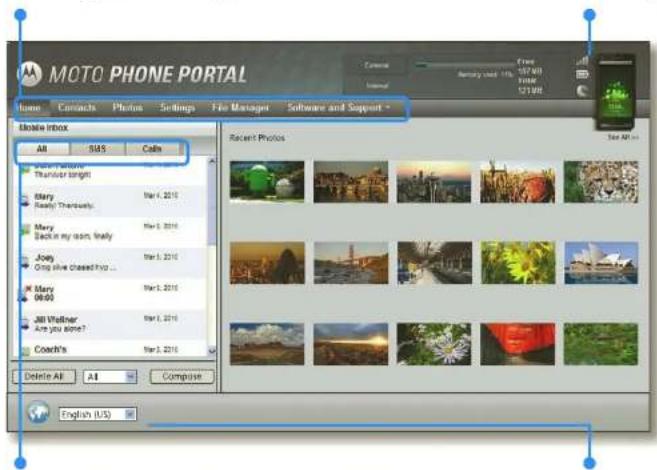Click the Mobile Inbox heading
Screen dimensions: 657x470
click(44, 127)
